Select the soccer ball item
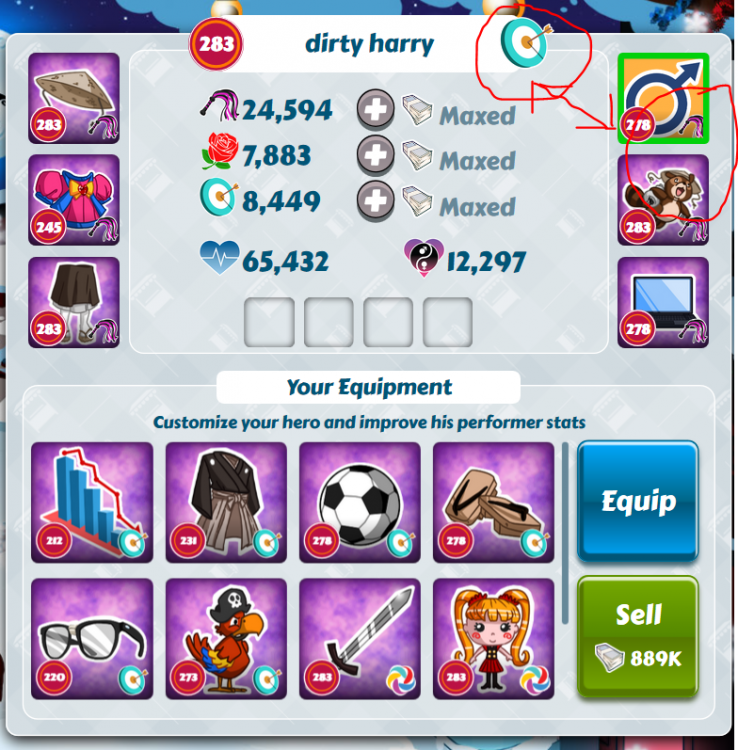This screenshot has width=738, height=750. tap(360, 502)
